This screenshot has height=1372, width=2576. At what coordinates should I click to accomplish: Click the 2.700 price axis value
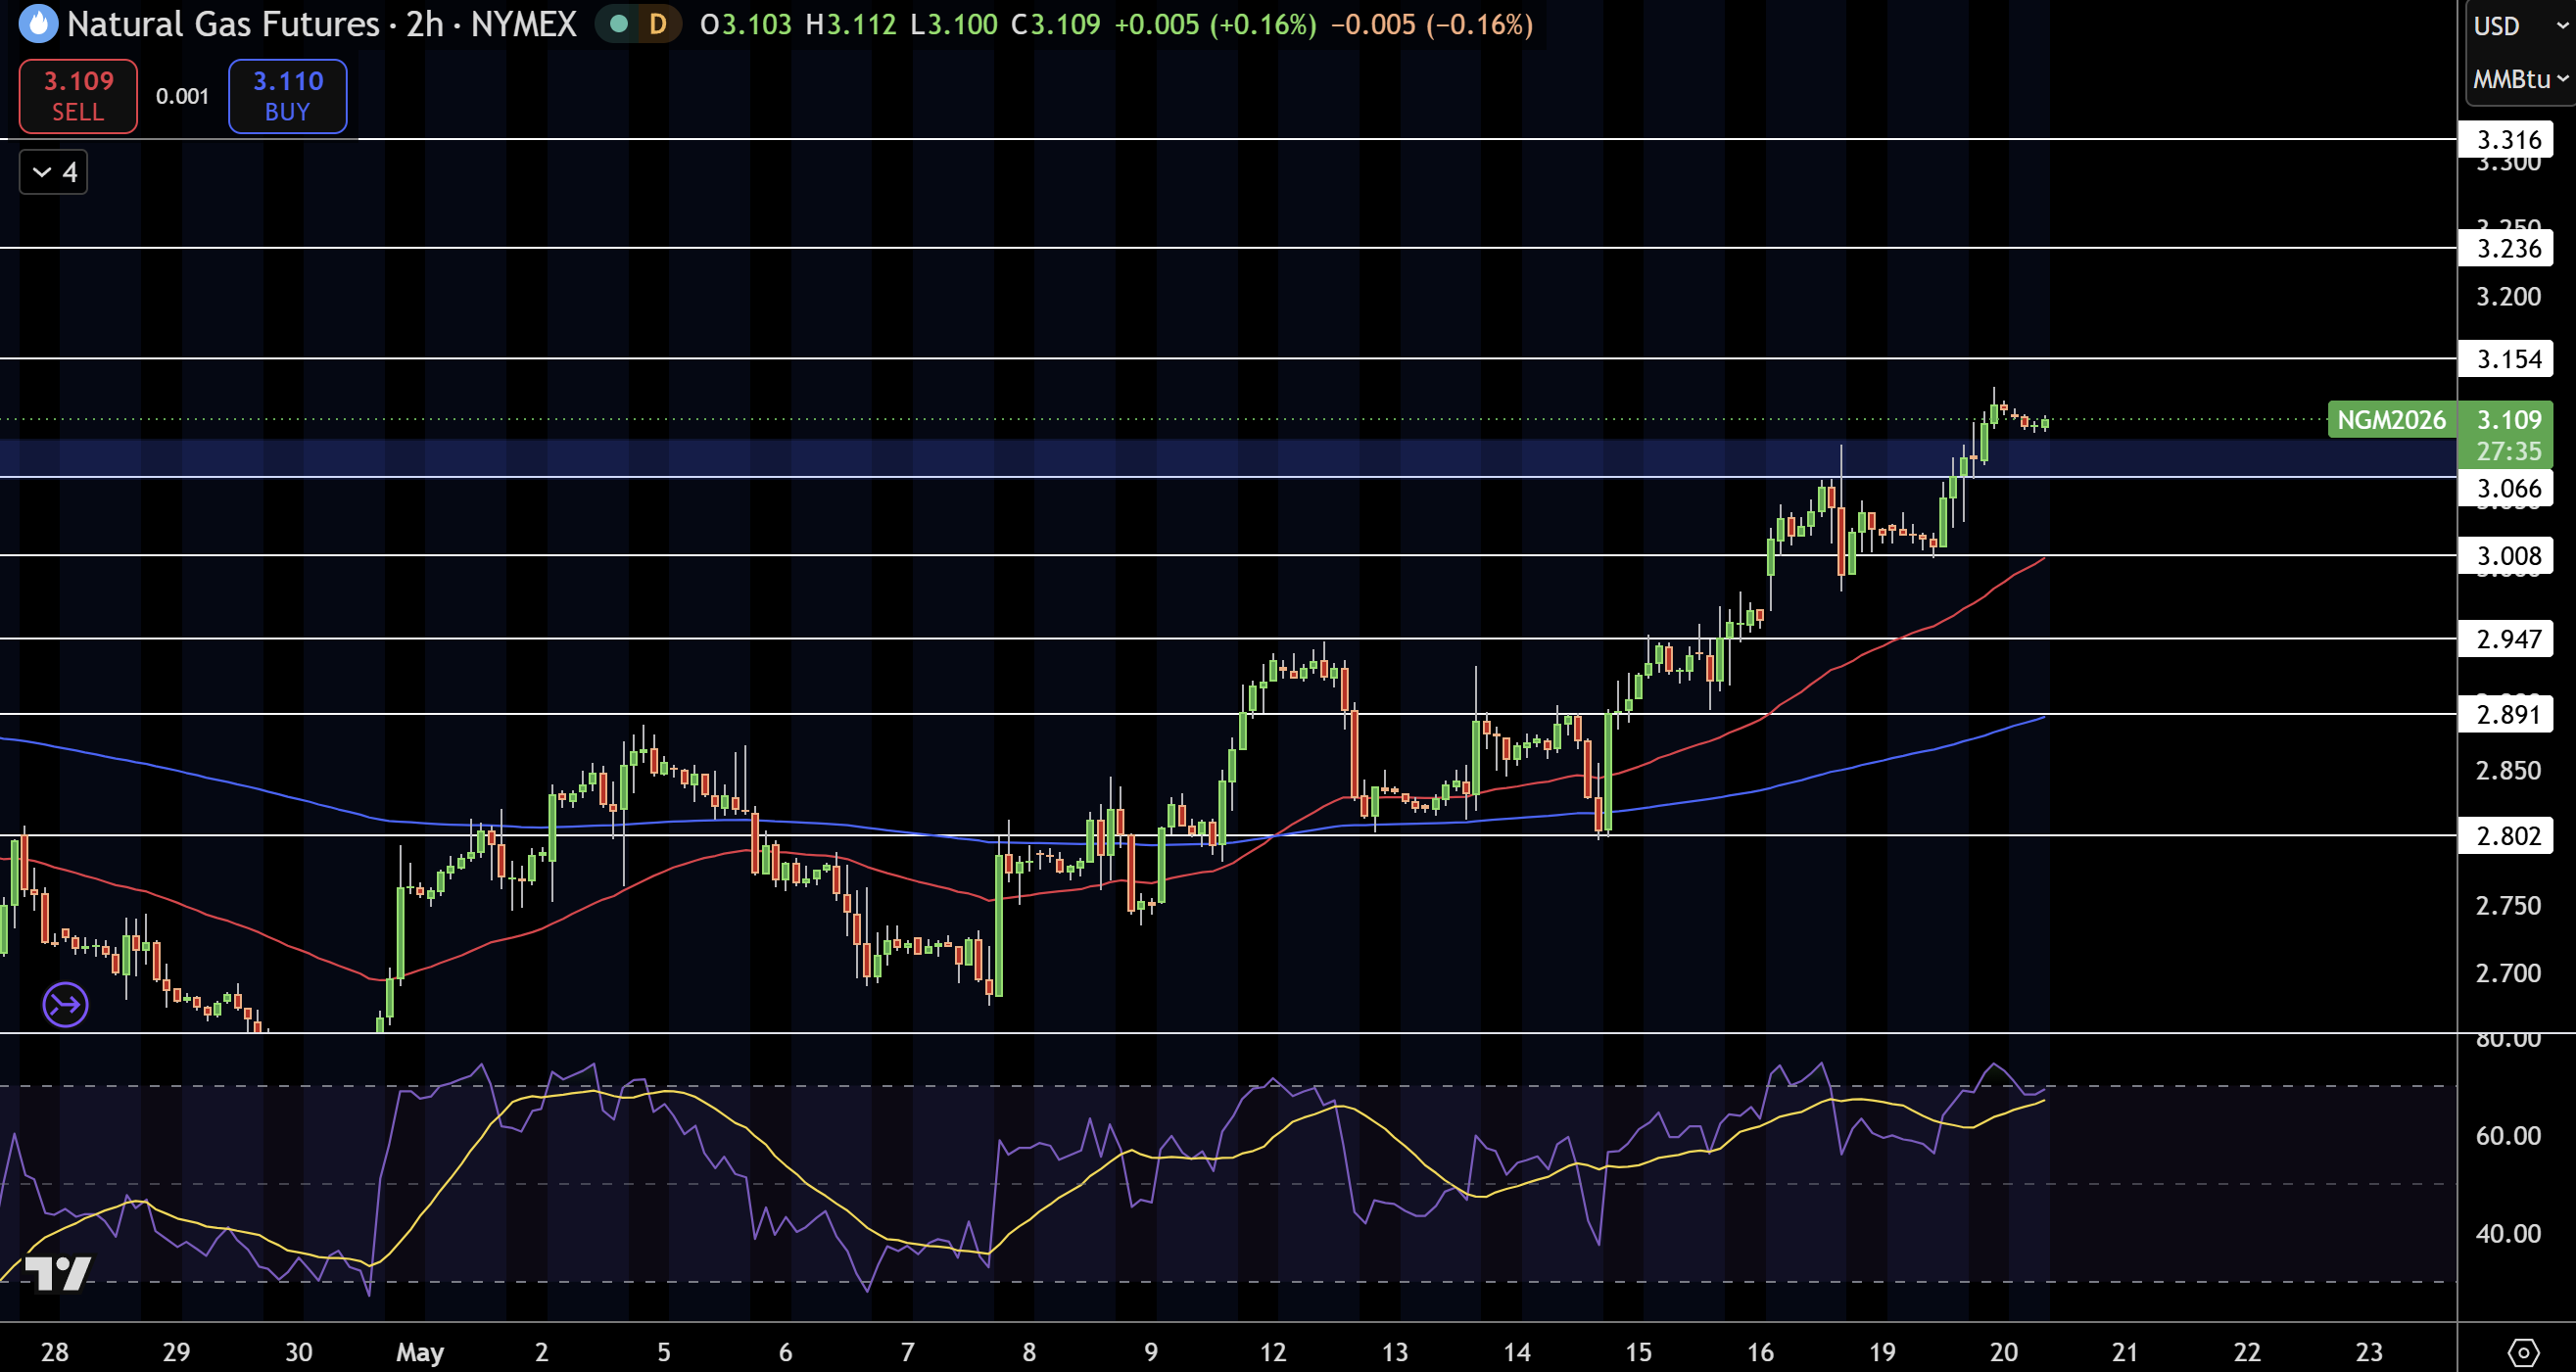pos(2508,973)
